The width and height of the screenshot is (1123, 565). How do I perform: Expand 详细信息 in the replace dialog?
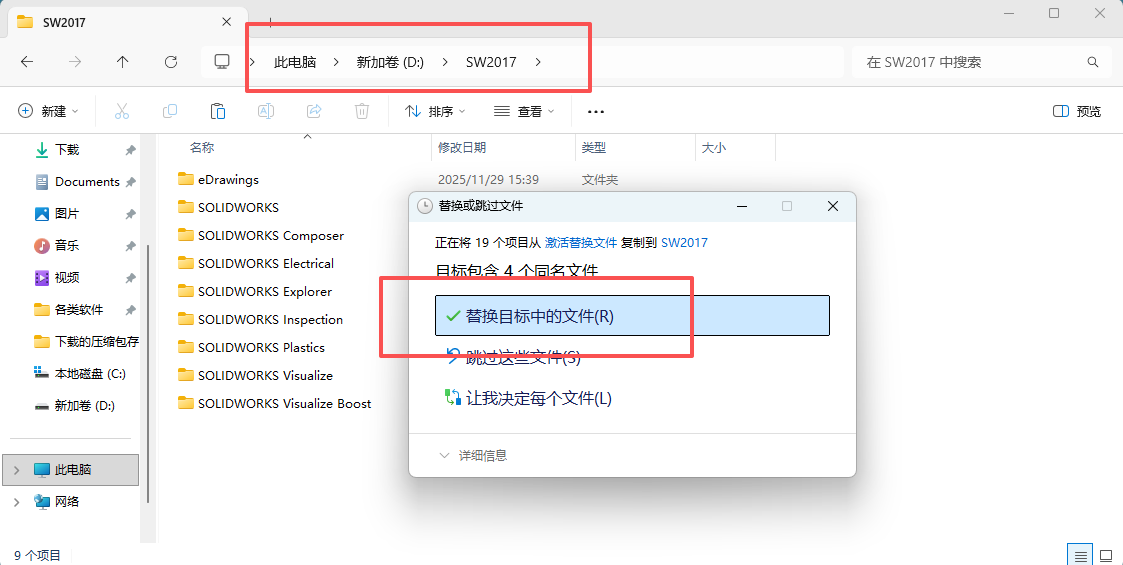473,455
